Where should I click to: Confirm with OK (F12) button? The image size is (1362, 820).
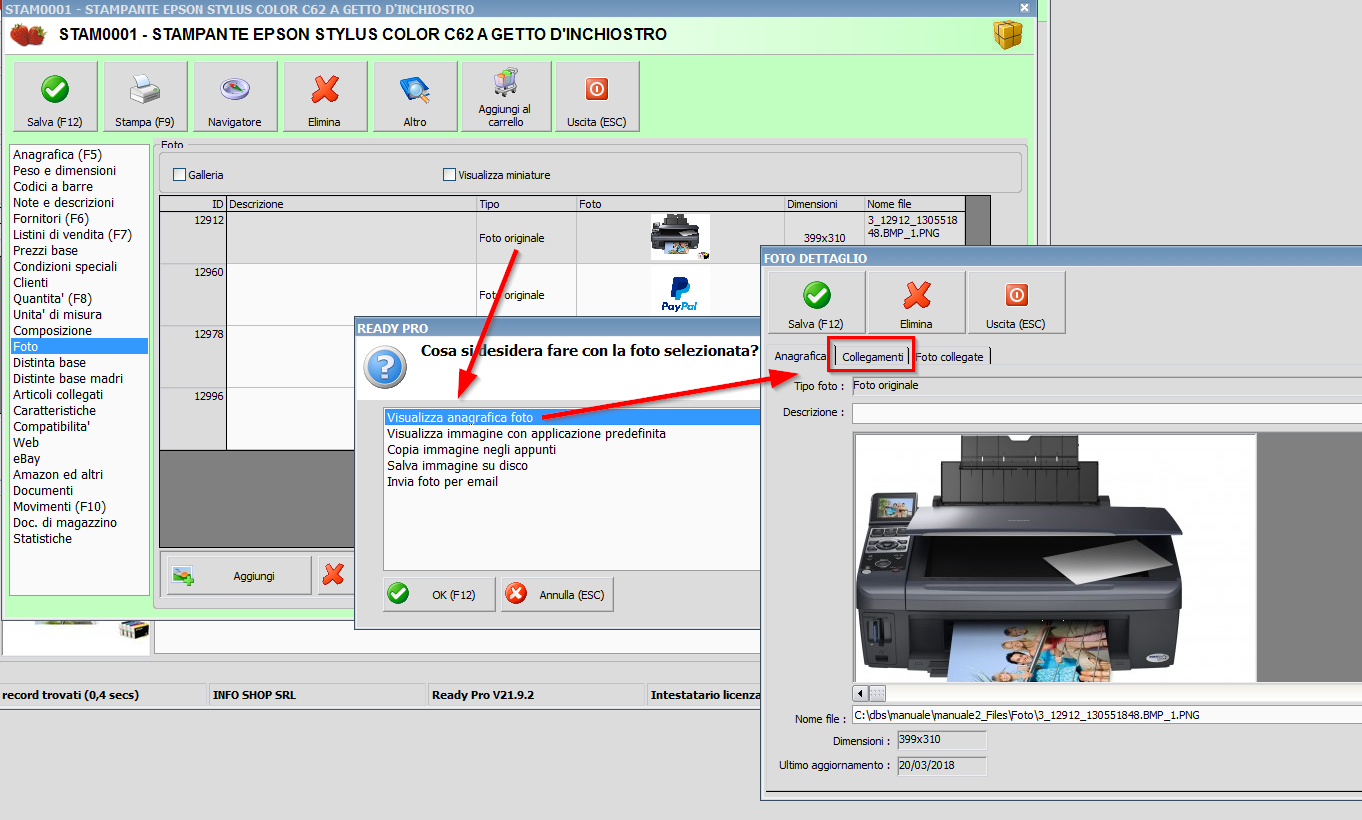[439, 594]
